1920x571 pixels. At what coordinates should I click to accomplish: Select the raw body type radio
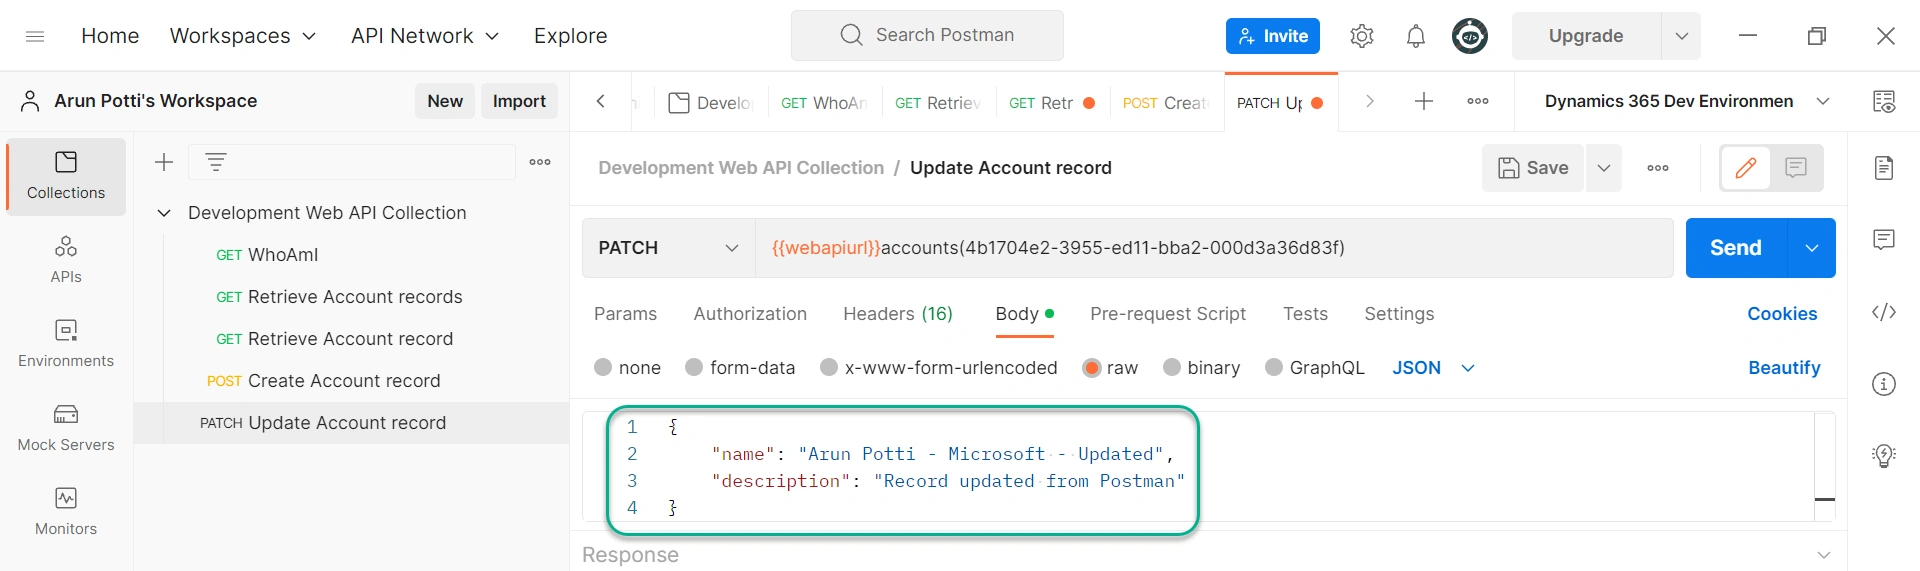(x=1092, y=367)
